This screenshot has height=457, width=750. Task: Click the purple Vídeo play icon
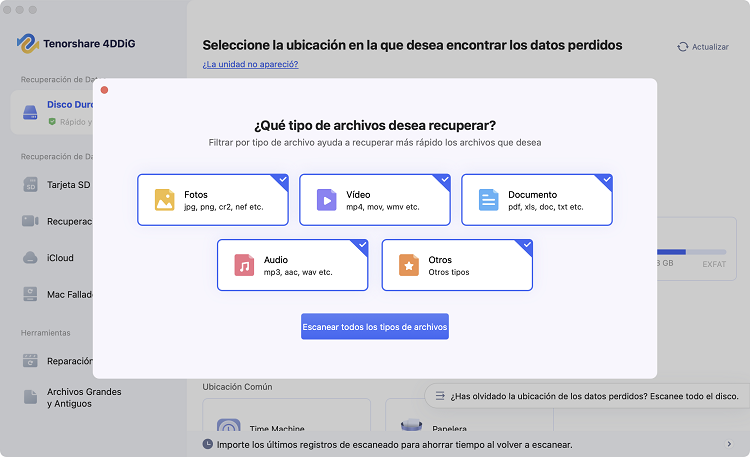tap(327, 200)
